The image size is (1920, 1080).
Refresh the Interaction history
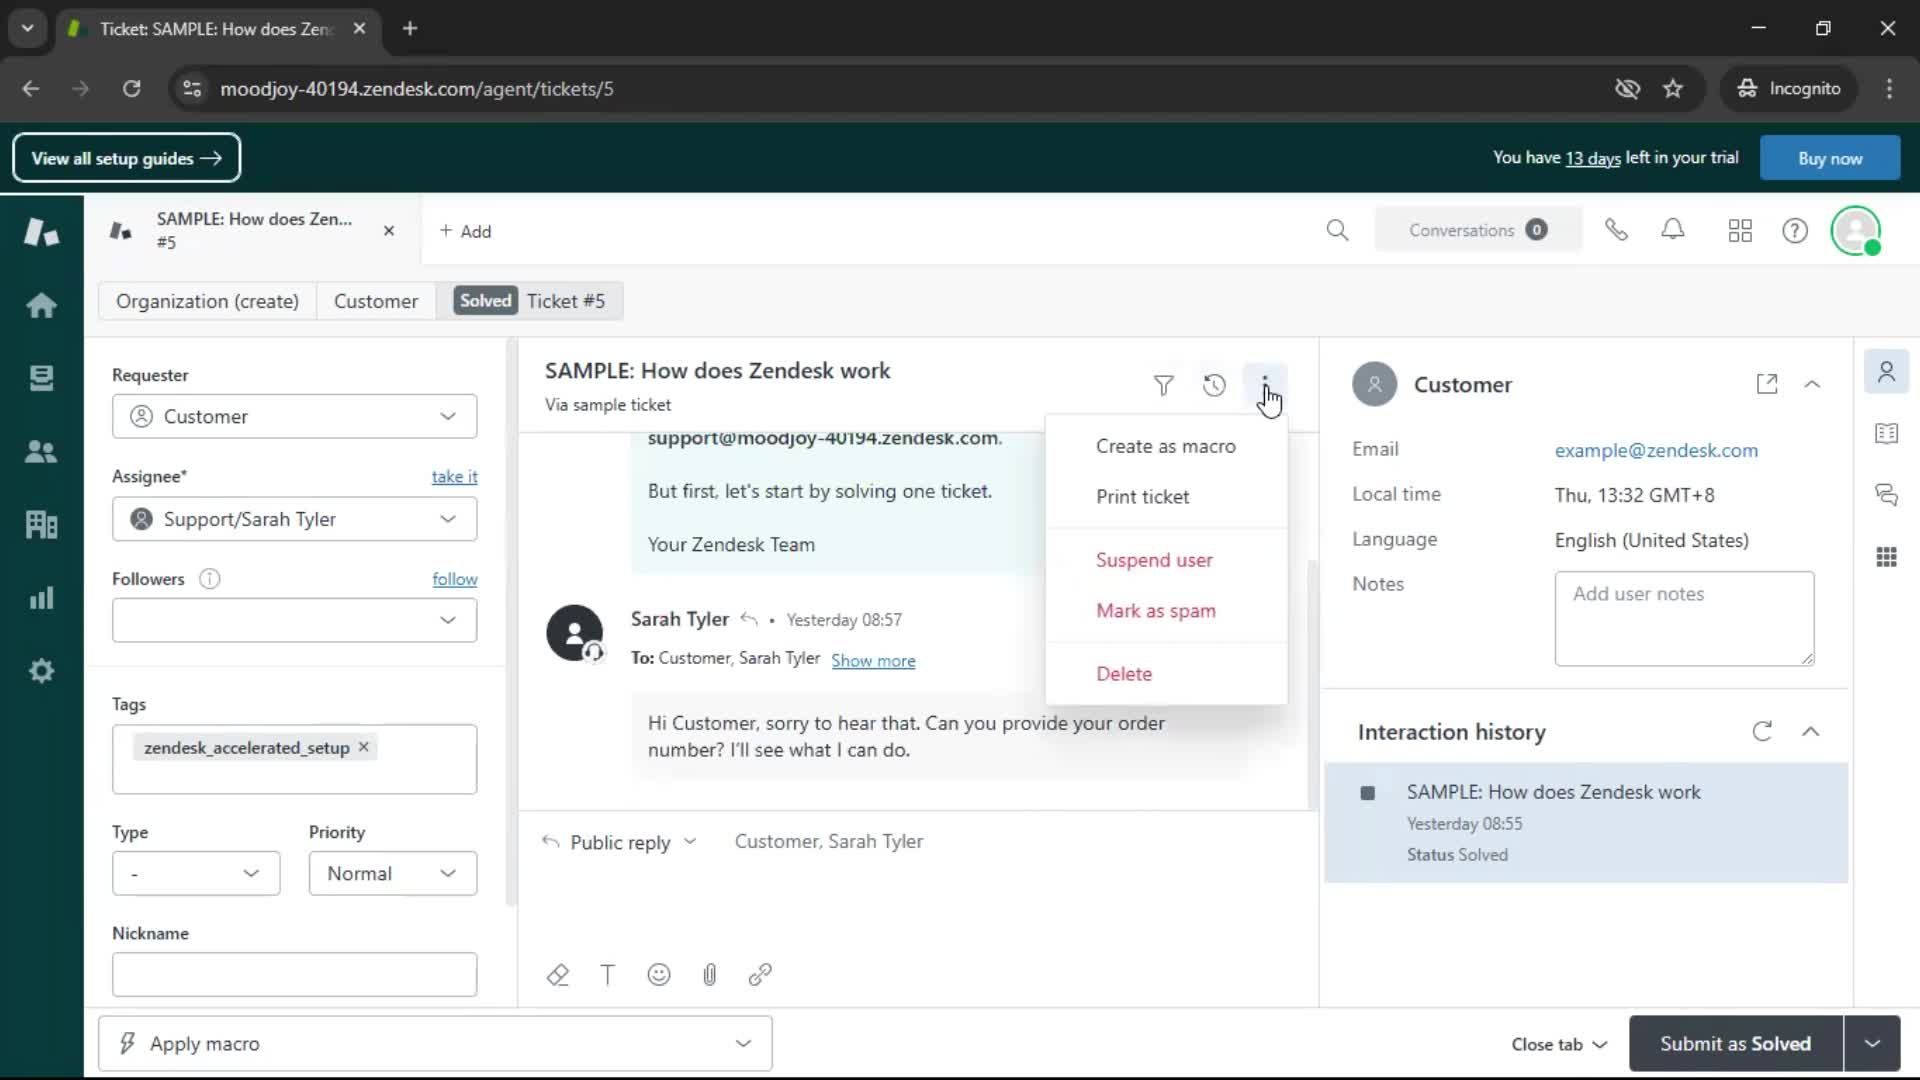(x=1762, y=731)
